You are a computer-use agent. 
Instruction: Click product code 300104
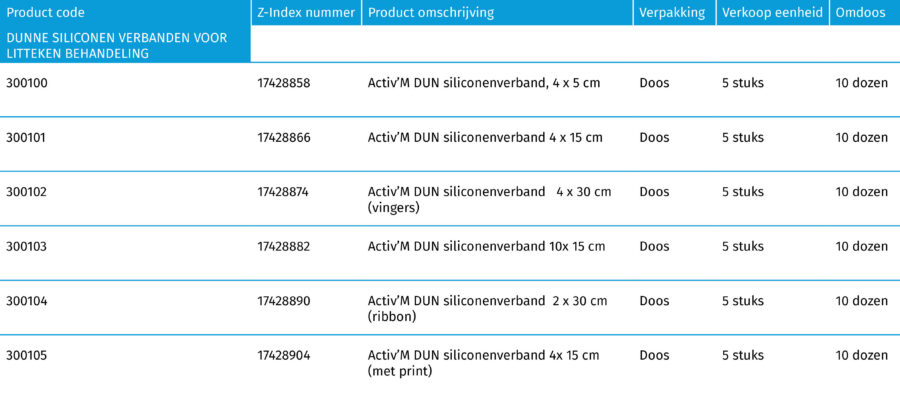click(x=27, y=301)
